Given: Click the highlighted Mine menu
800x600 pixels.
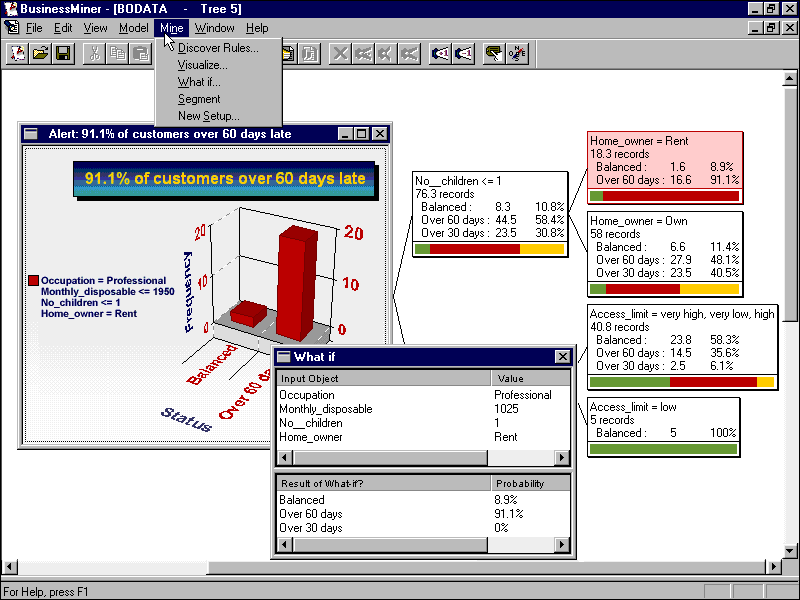Looking at the screenshot, I should pos(171,28).
